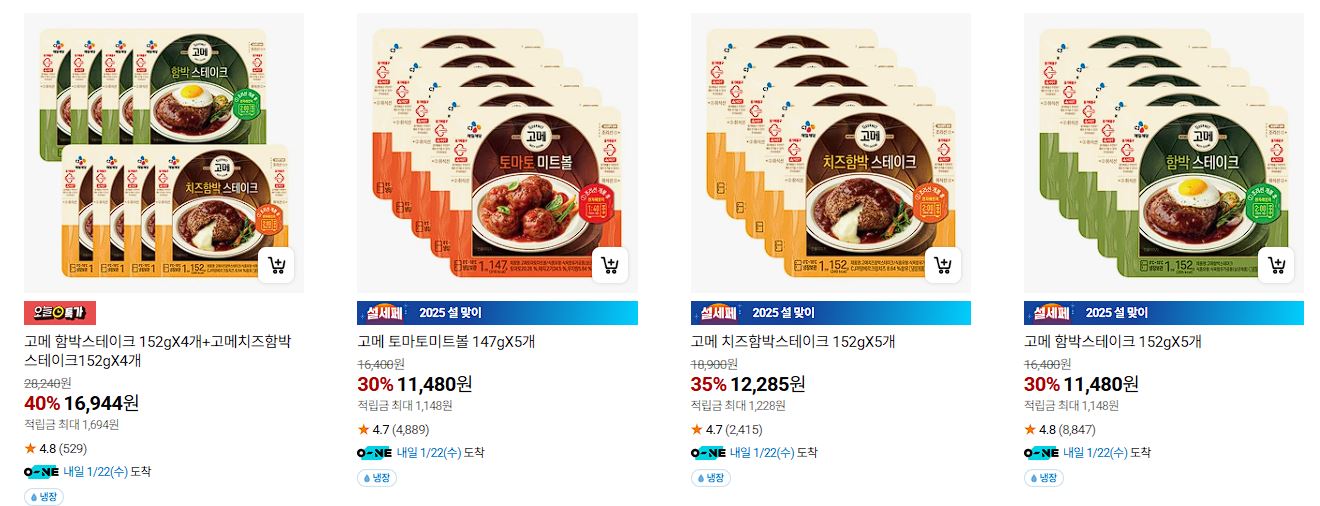View the tomato meatball product image
This screenshot has height=506, width=1320.
coord(497,153)
